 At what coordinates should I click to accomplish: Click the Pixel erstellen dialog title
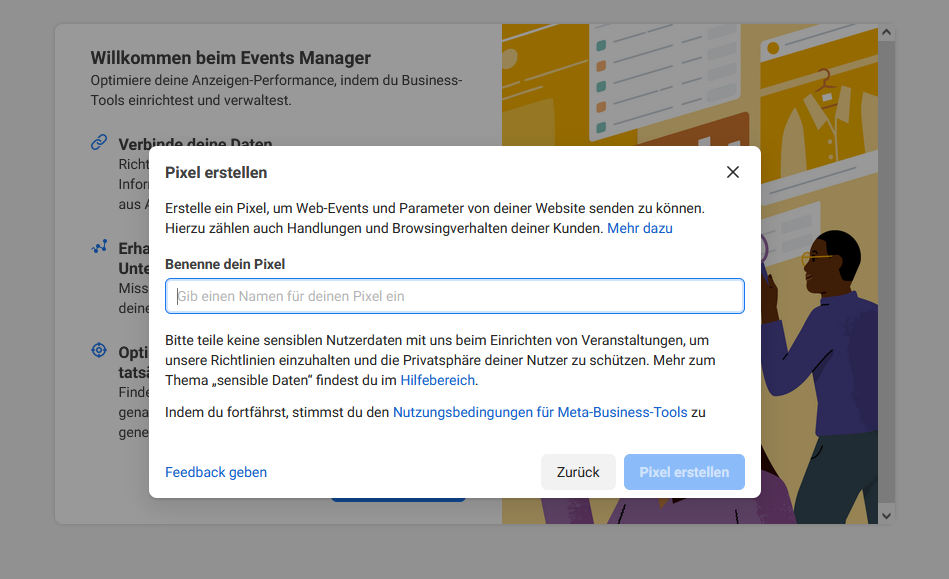[x=216, y=172]
